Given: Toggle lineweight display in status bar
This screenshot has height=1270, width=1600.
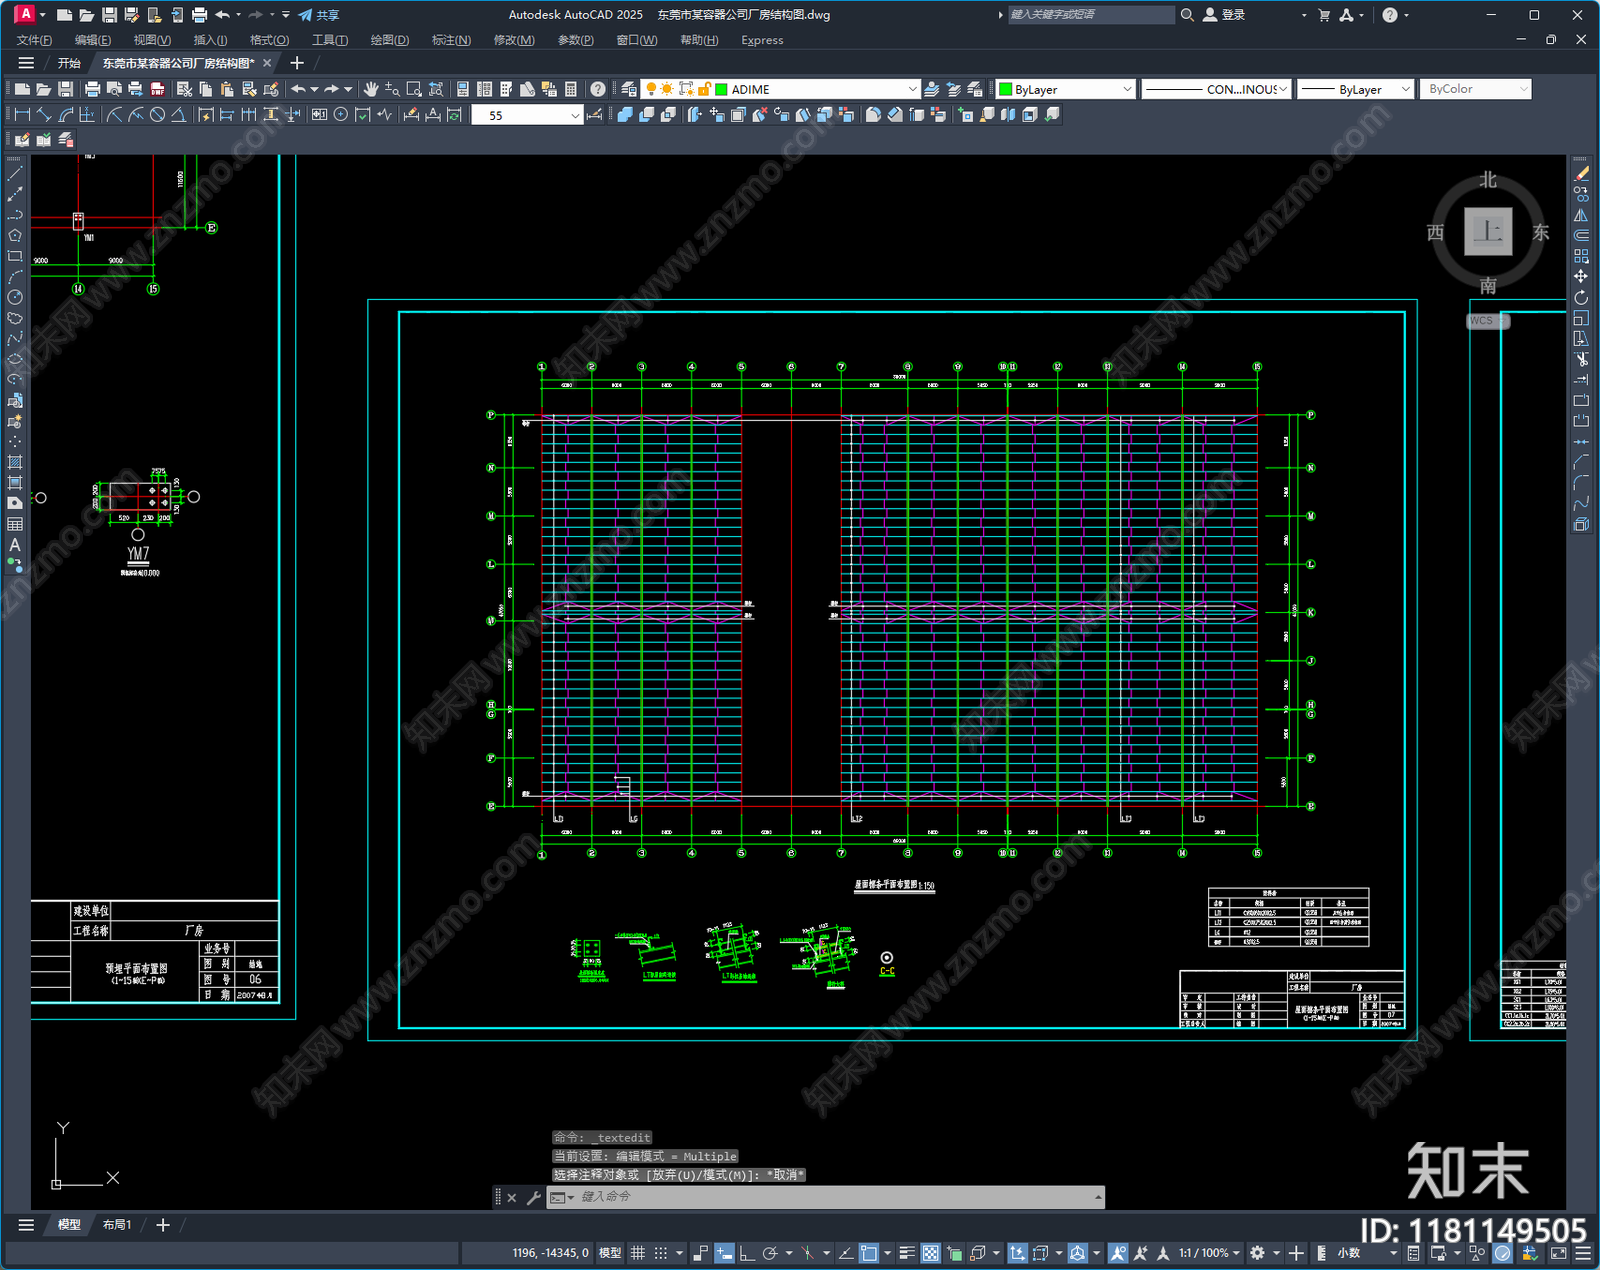Looking at the screenshot, I should [x=907, y=1253].
